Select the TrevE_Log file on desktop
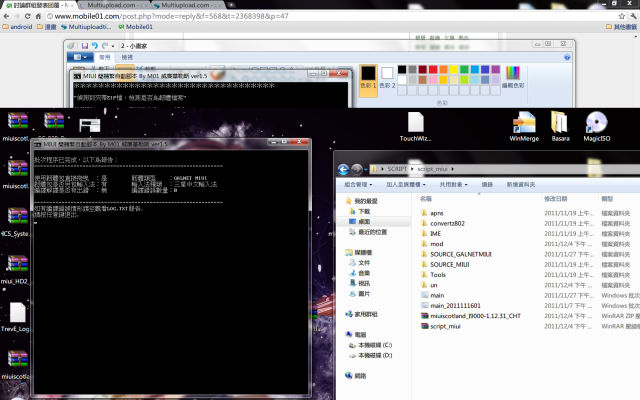 (16, 317)
